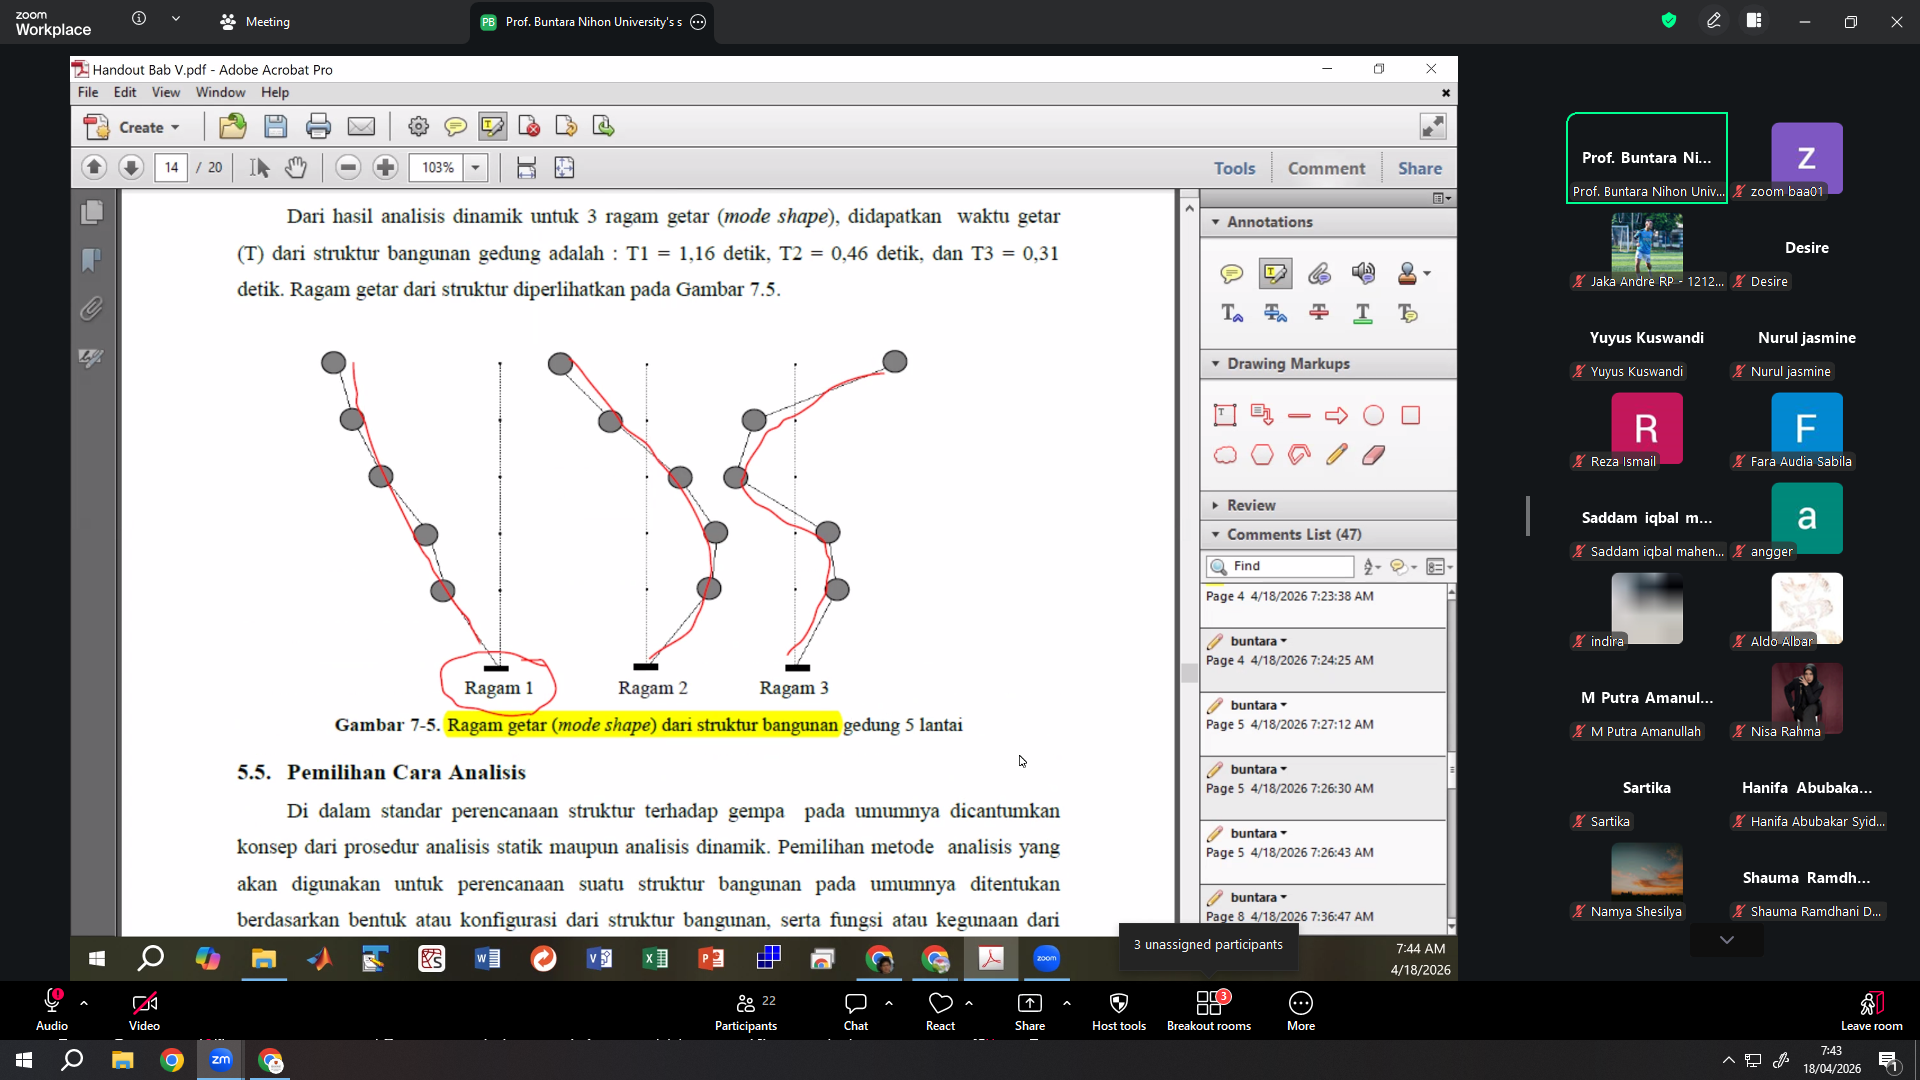Select the Text Callout drawing tool

click(1262, 415)
